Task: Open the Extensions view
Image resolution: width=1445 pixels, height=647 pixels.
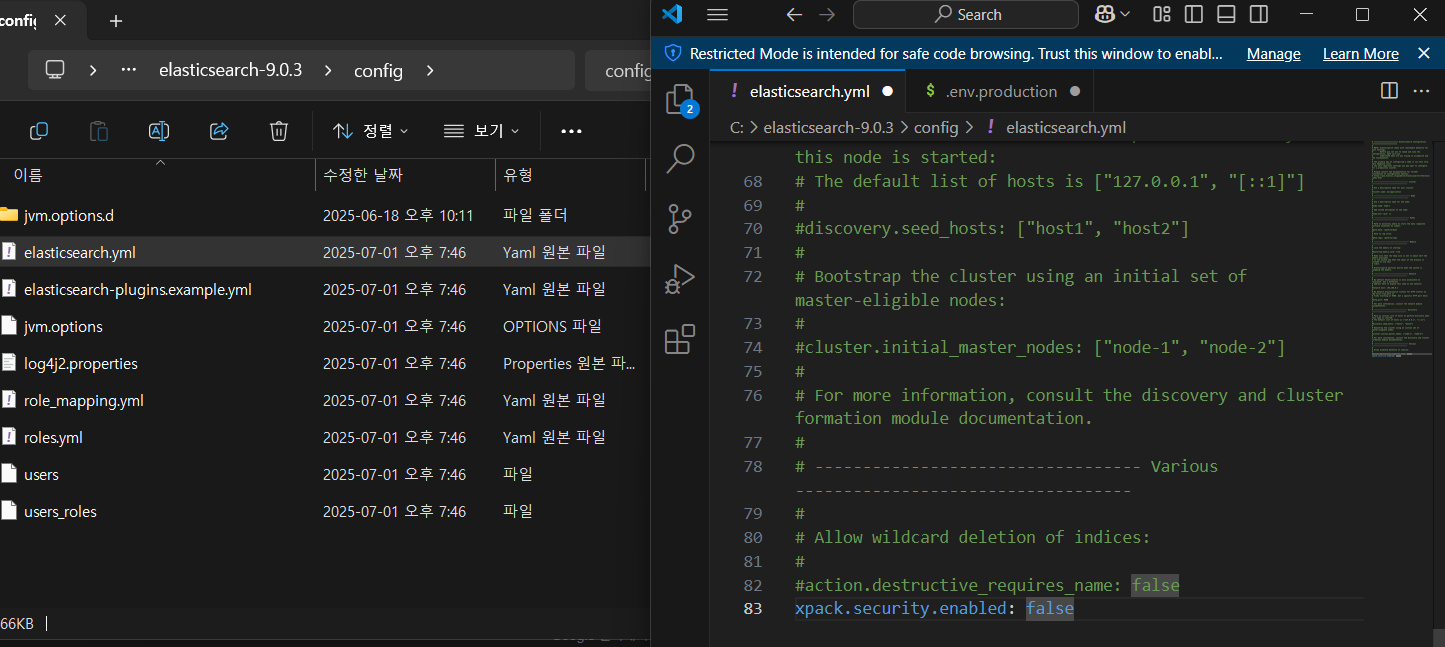Action: click(680, 339)
